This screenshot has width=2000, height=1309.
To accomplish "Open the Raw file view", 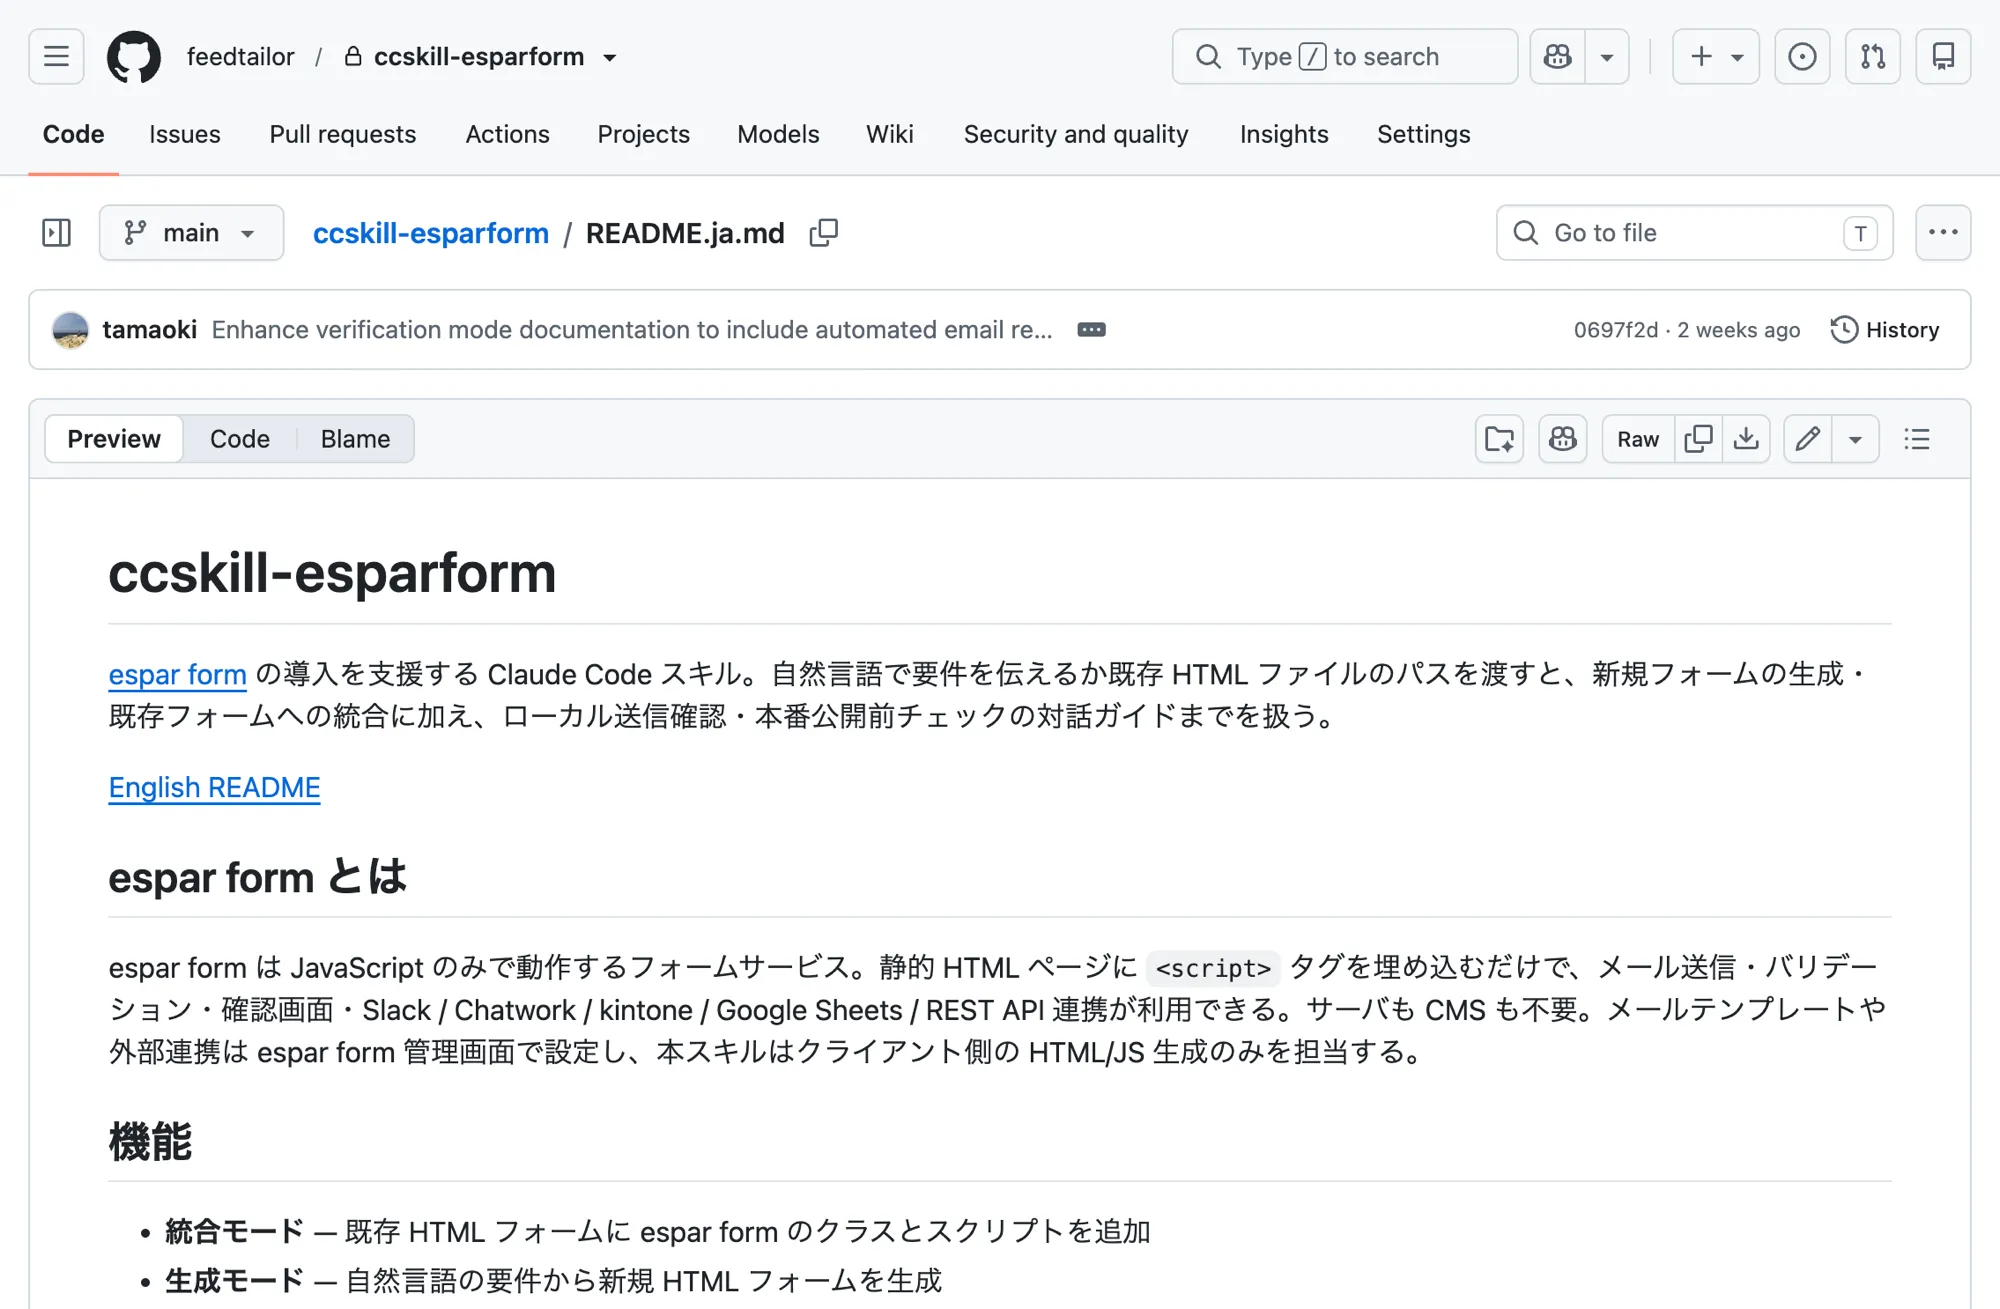I will [x=1638, y=439].
